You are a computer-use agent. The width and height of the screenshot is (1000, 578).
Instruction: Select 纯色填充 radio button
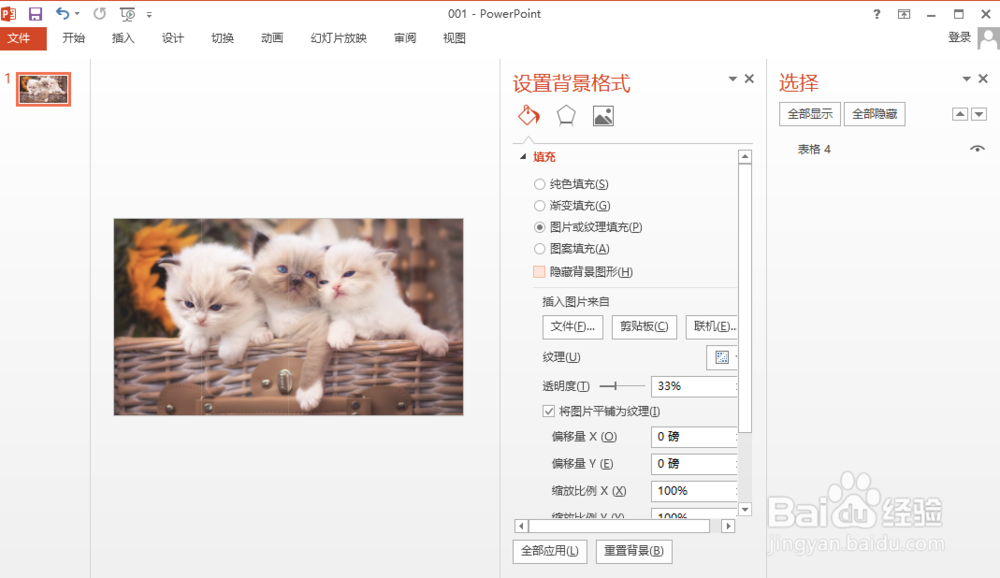pyautogui.click(x=540, y=184)
